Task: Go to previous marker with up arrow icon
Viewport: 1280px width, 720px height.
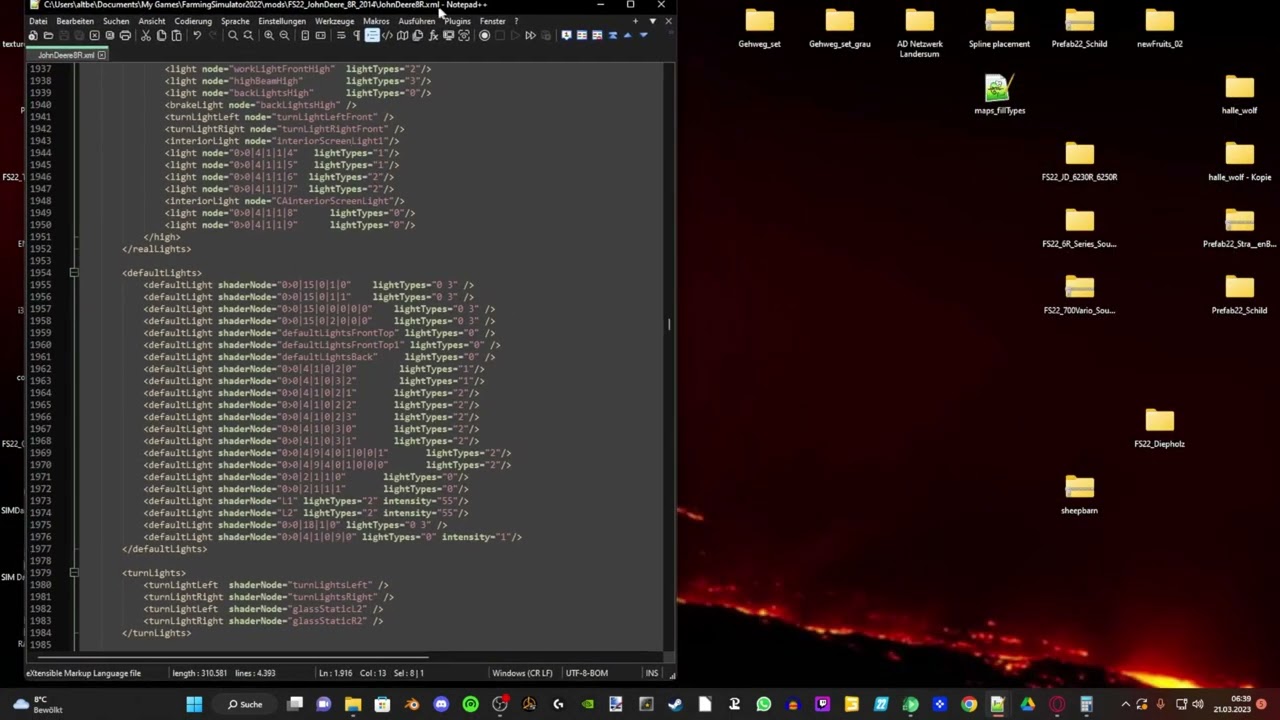Action: point(628,36)
